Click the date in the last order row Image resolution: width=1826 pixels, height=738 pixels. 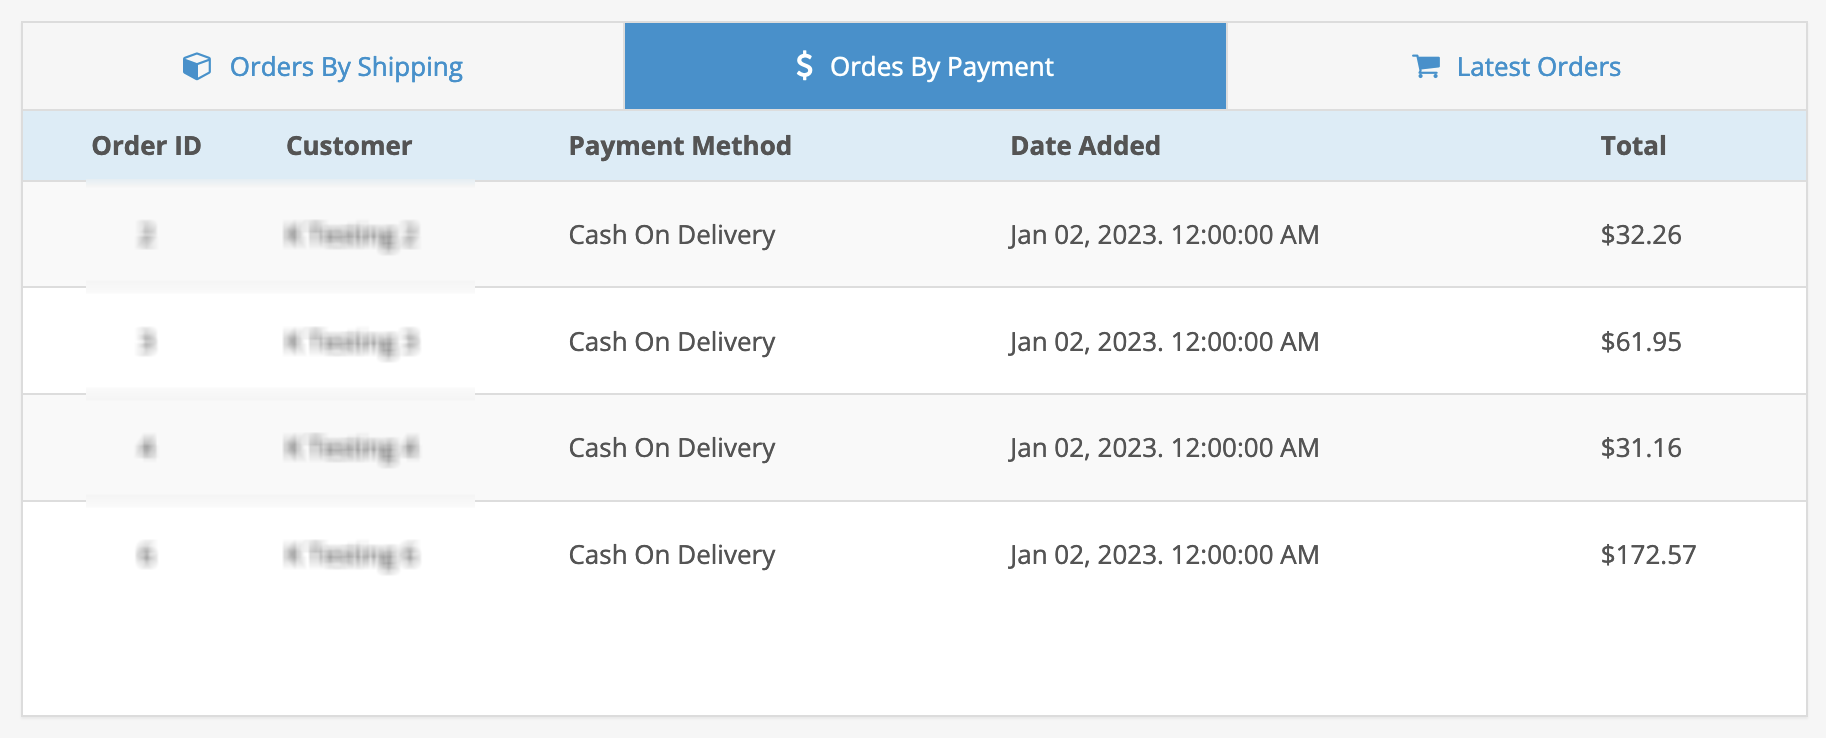[1164, 554]
